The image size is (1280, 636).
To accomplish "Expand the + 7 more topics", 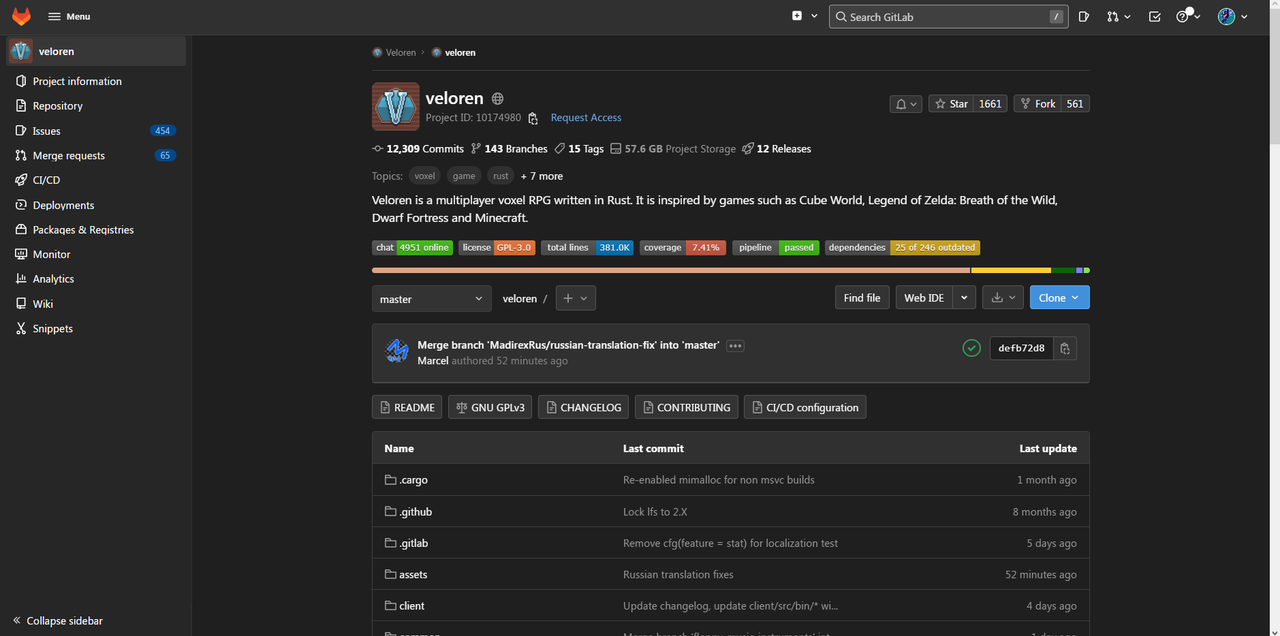I will 542,176.
